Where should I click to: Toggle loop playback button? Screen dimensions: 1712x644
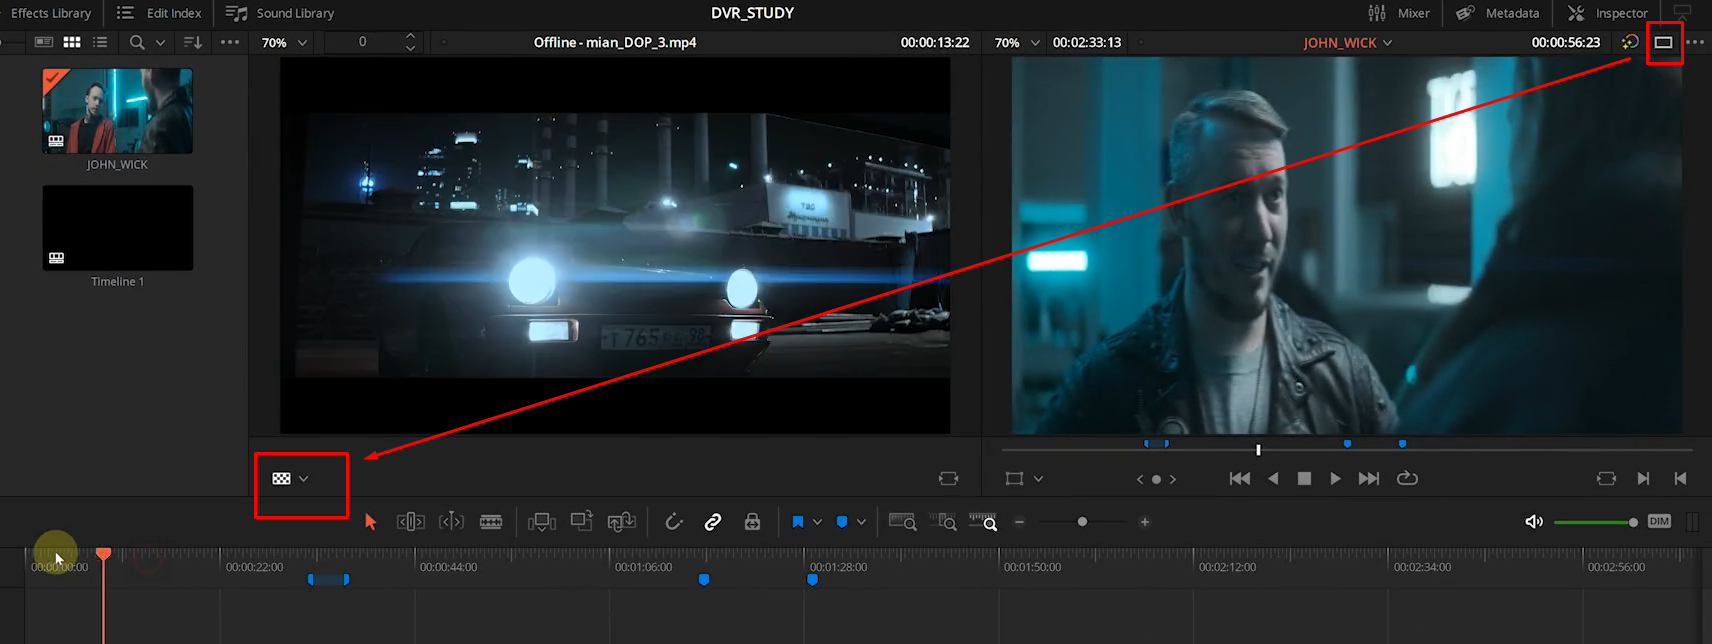click(1407, 478)
